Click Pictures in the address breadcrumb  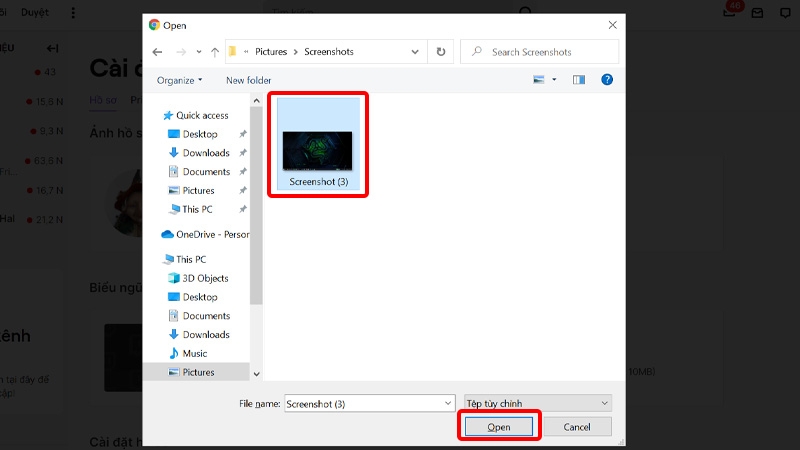tap(271, 52)
